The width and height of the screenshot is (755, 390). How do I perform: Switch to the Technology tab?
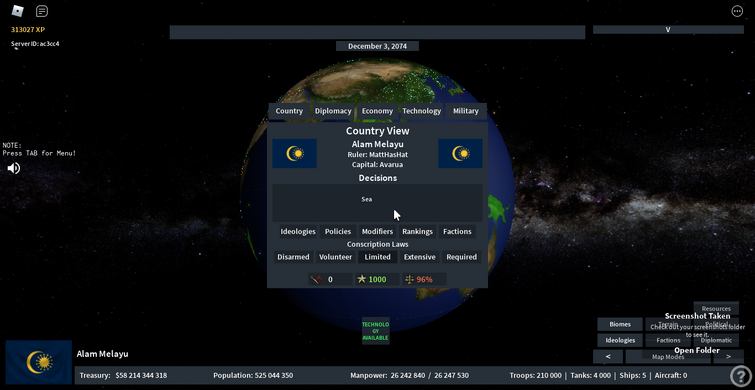click(x=421, y=111)
